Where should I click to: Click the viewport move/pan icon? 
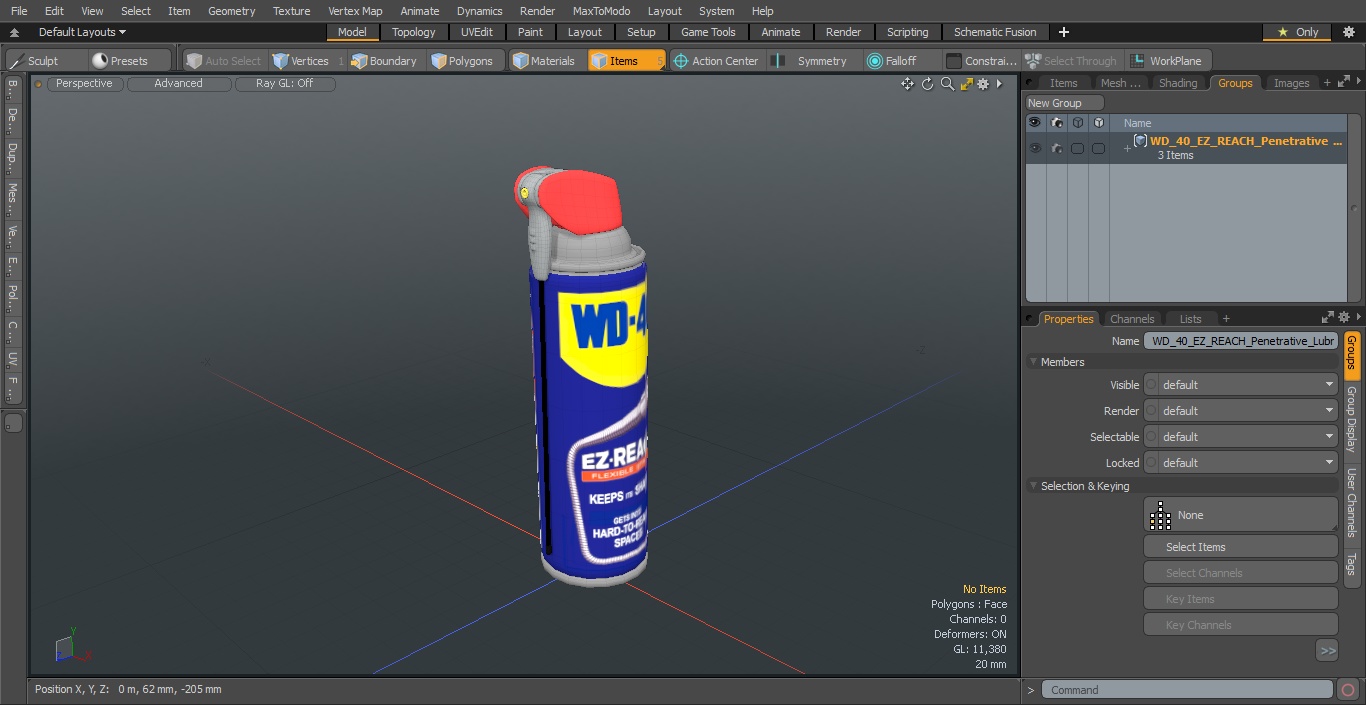(907, 84)
